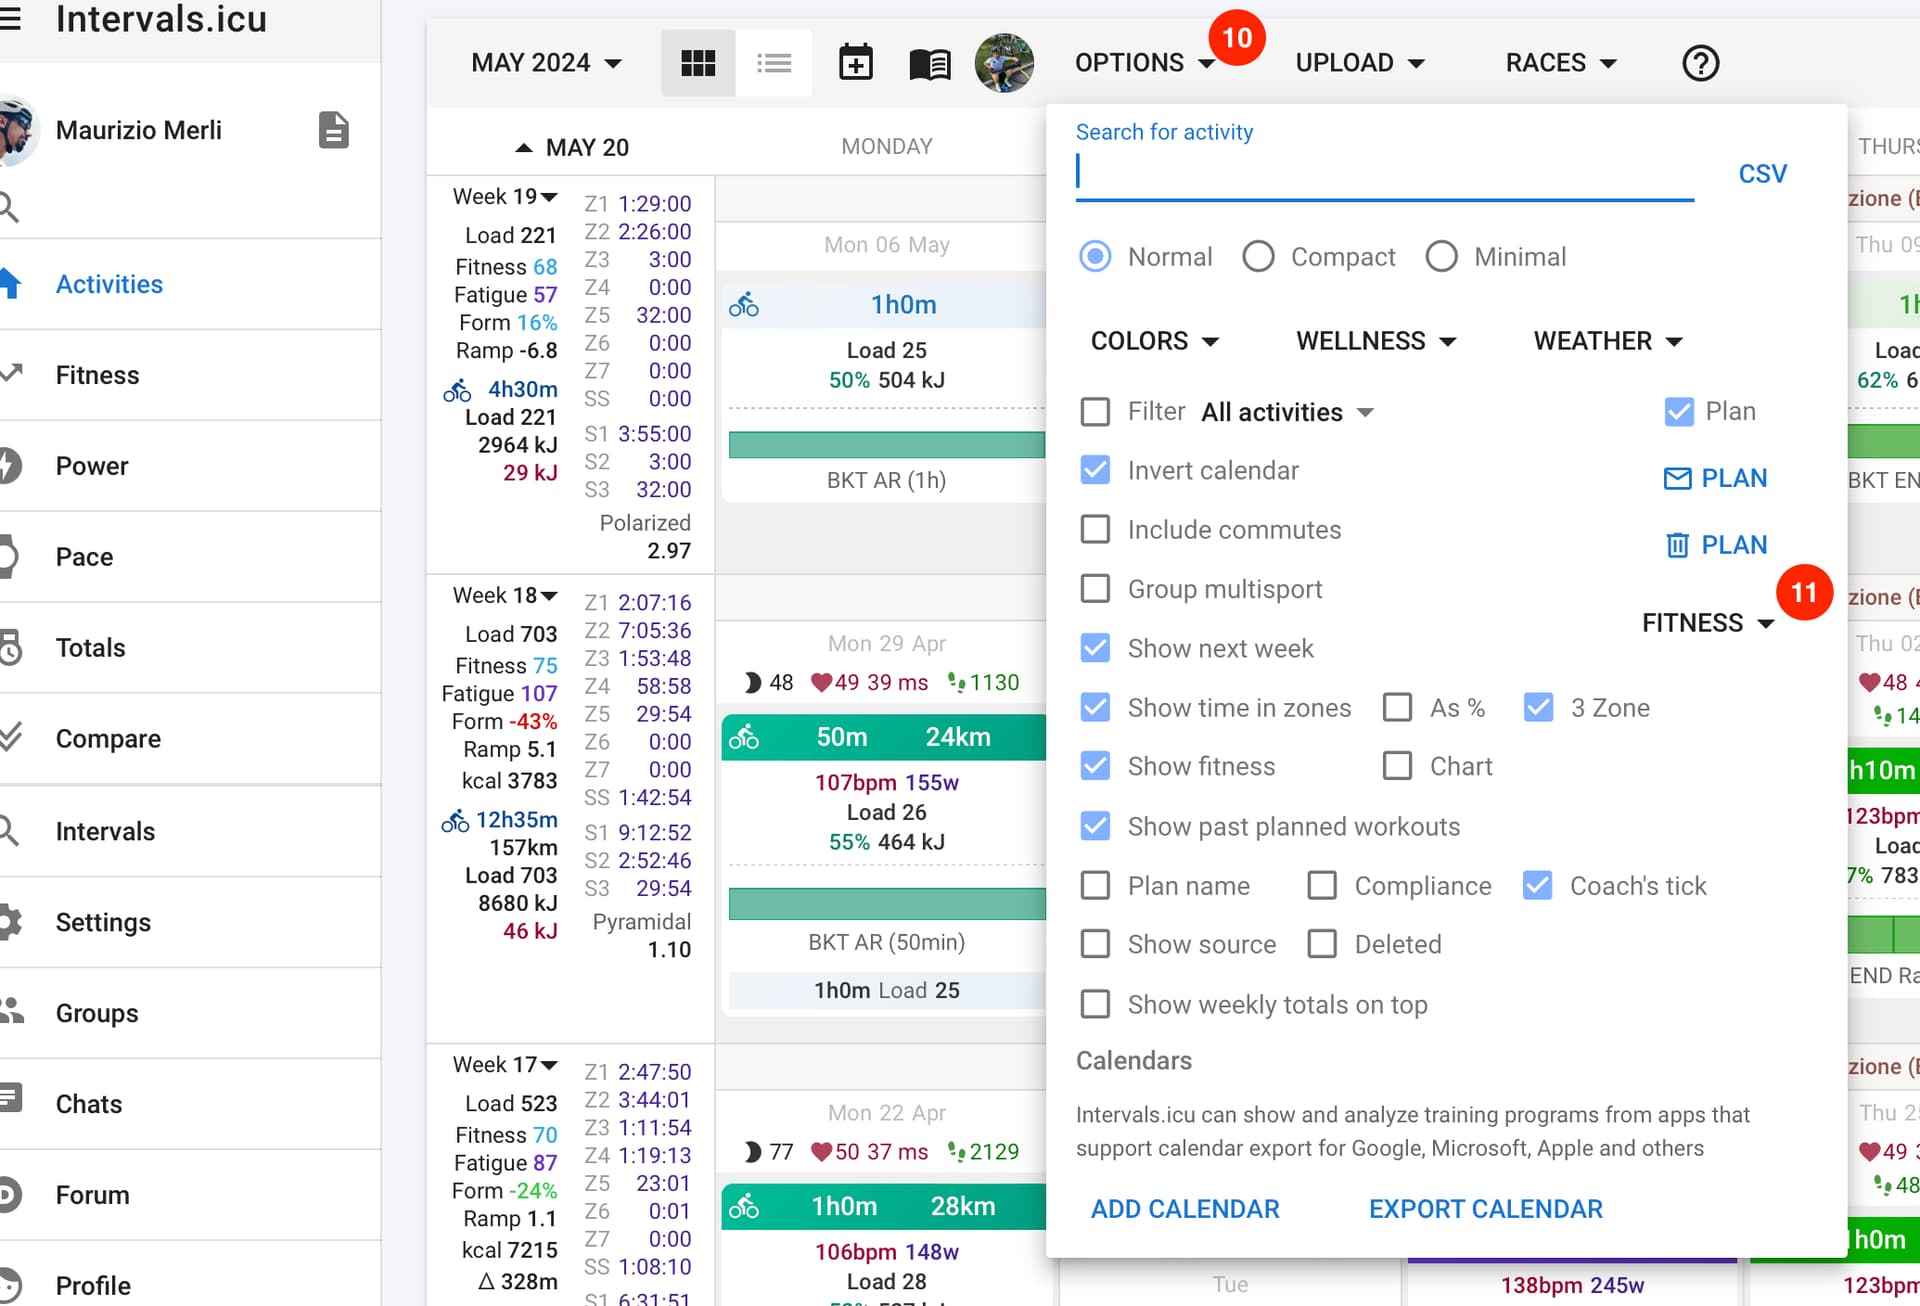This screenshot has width=1920, height=1306.
Task: Open the hamburger menu icon
Action: (x=10, y=18)
